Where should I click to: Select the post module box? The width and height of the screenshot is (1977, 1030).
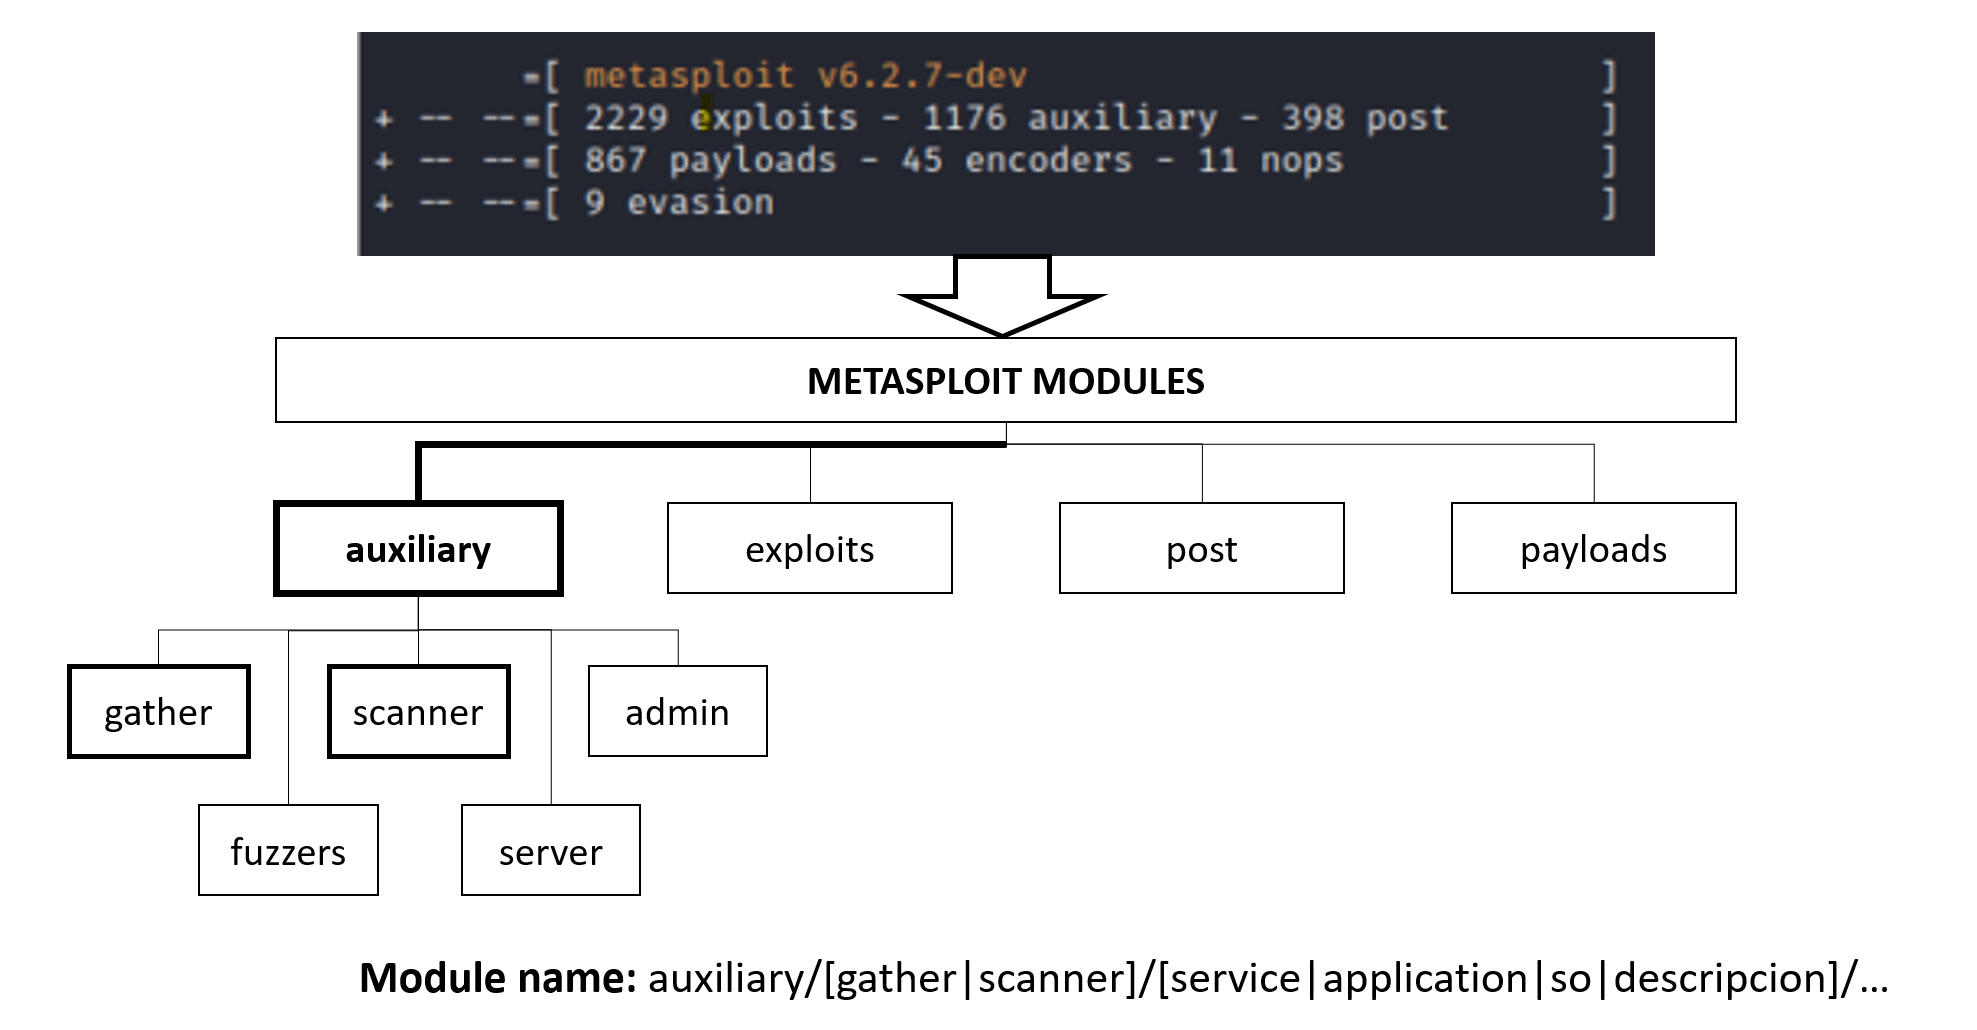tap(1200, 548)
